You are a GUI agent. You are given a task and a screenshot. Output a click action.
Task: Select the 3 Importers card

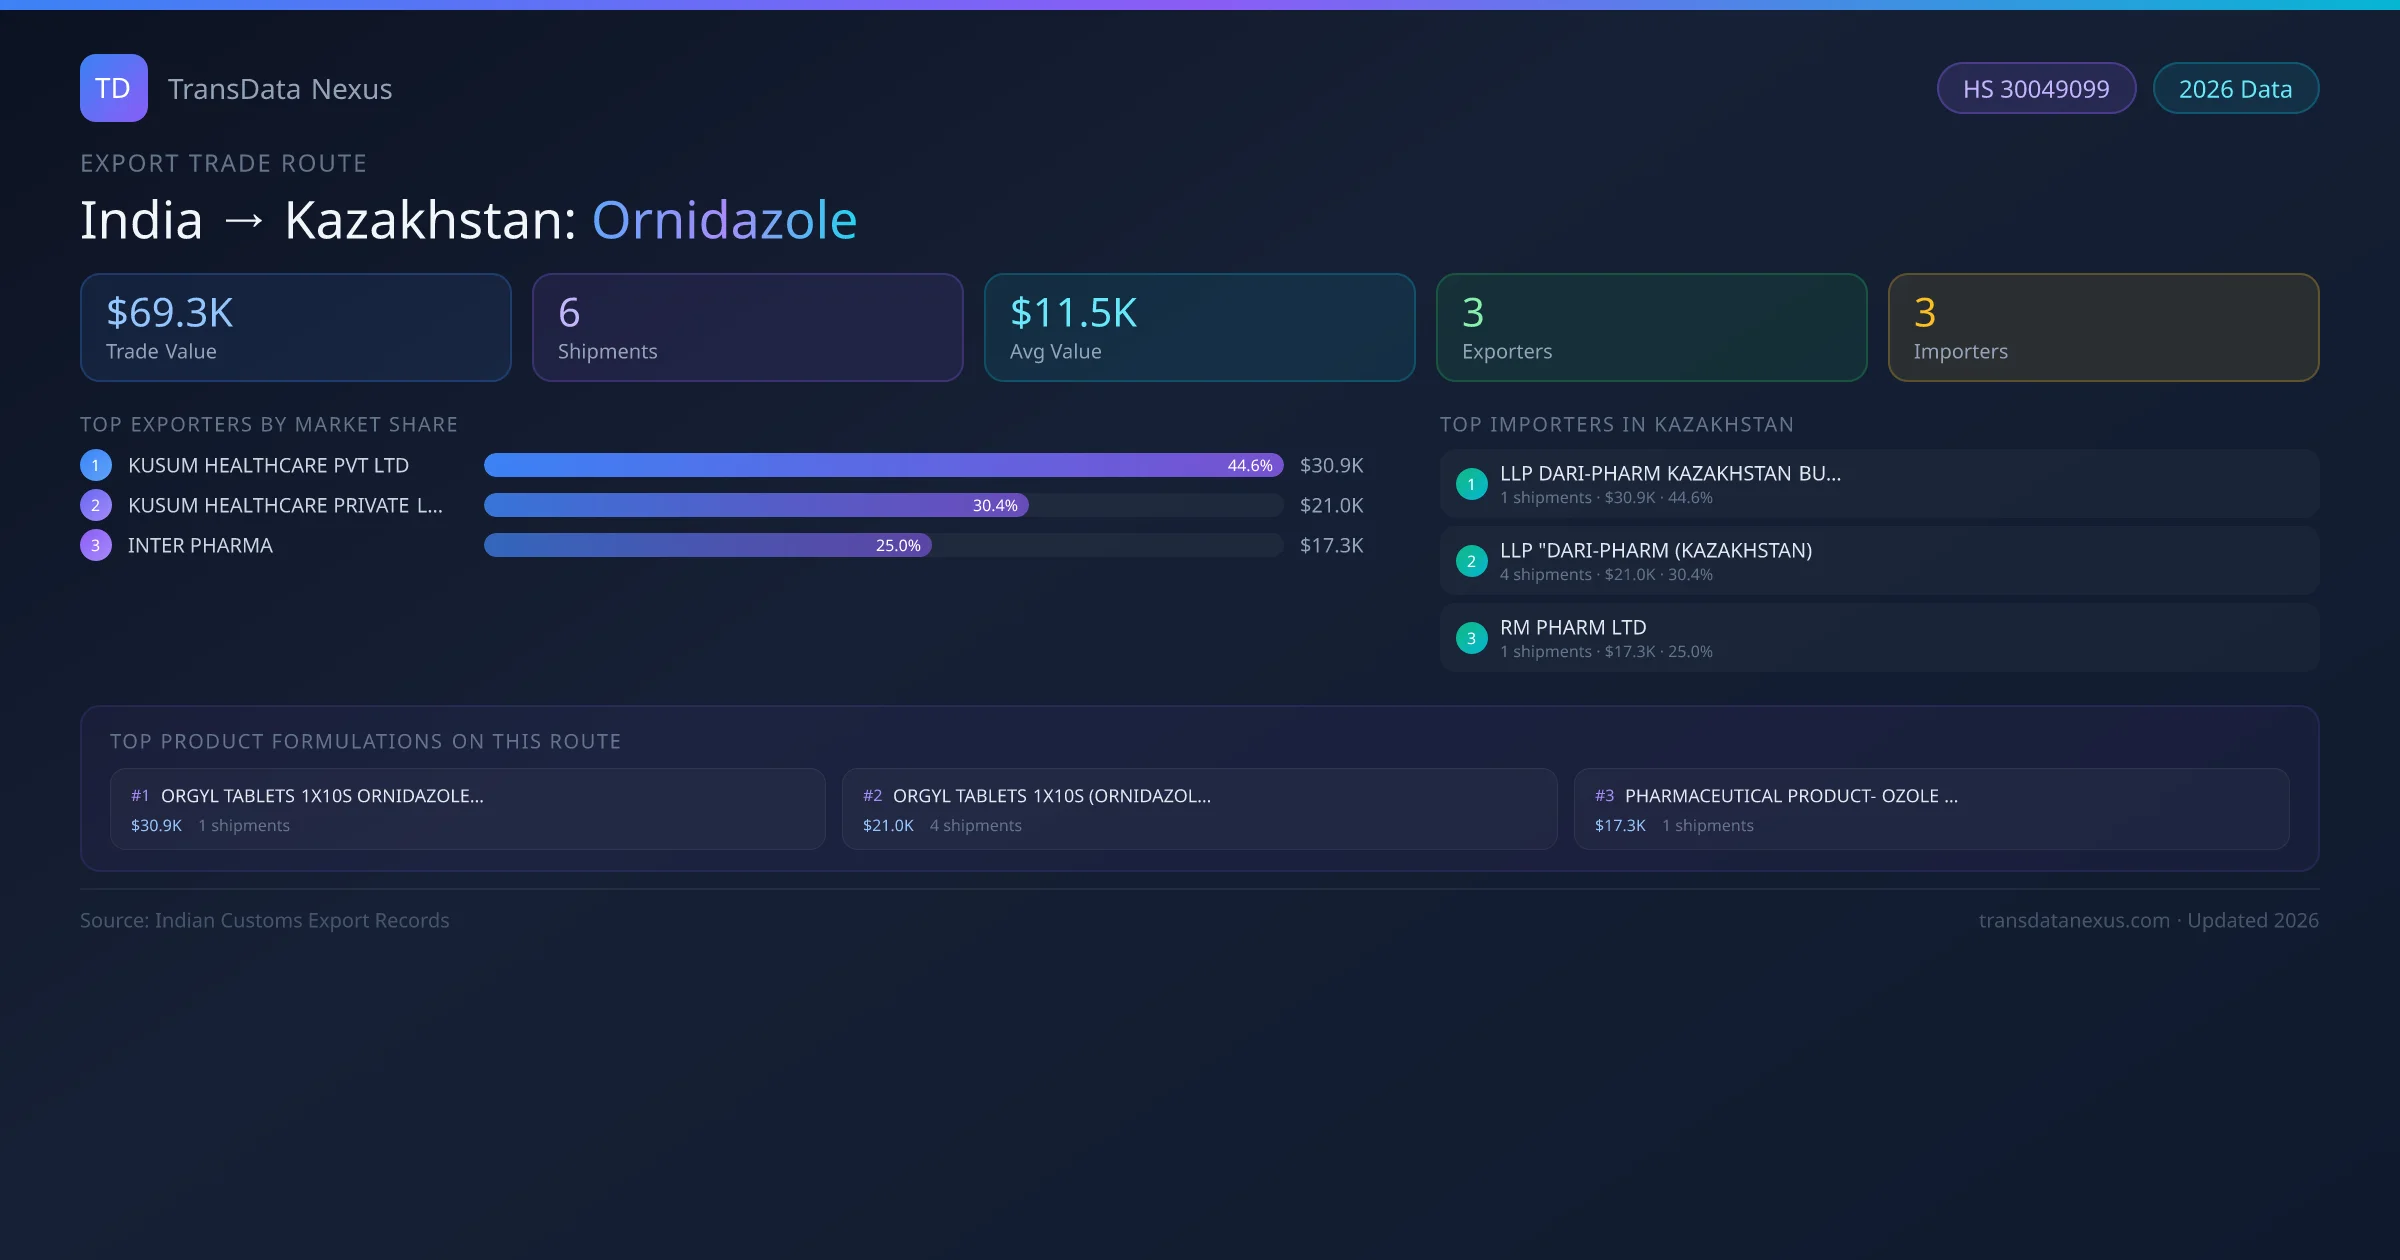2103,328
